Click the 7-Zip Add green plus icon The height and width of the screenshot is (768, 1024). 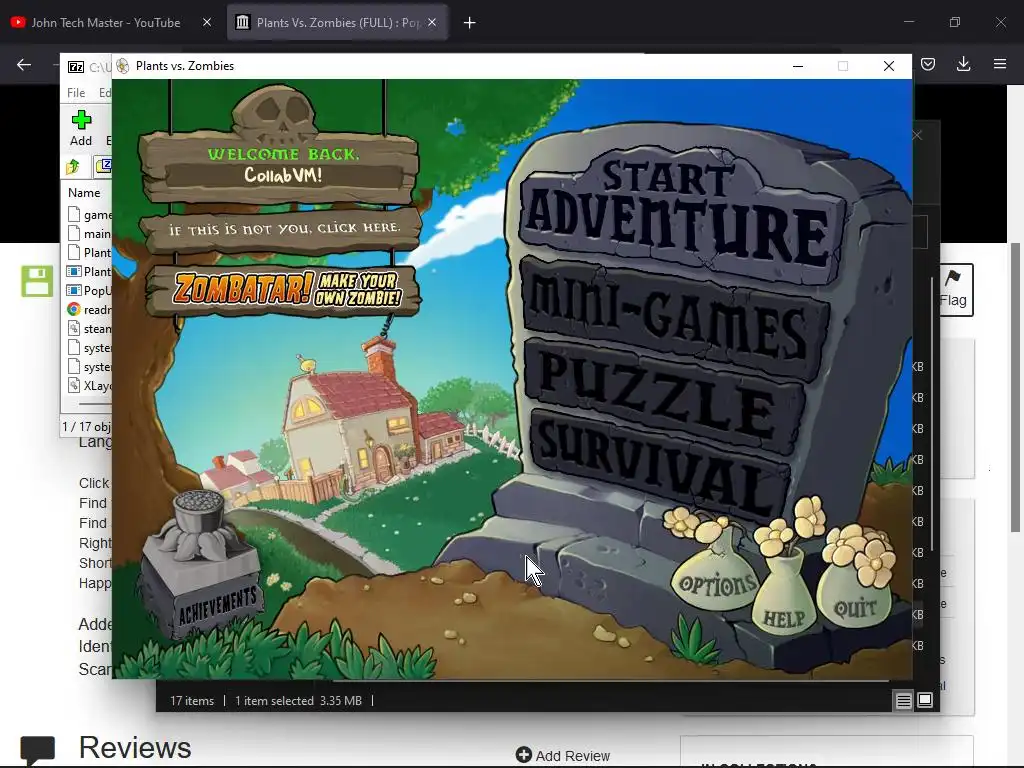[x=81, y=120]
